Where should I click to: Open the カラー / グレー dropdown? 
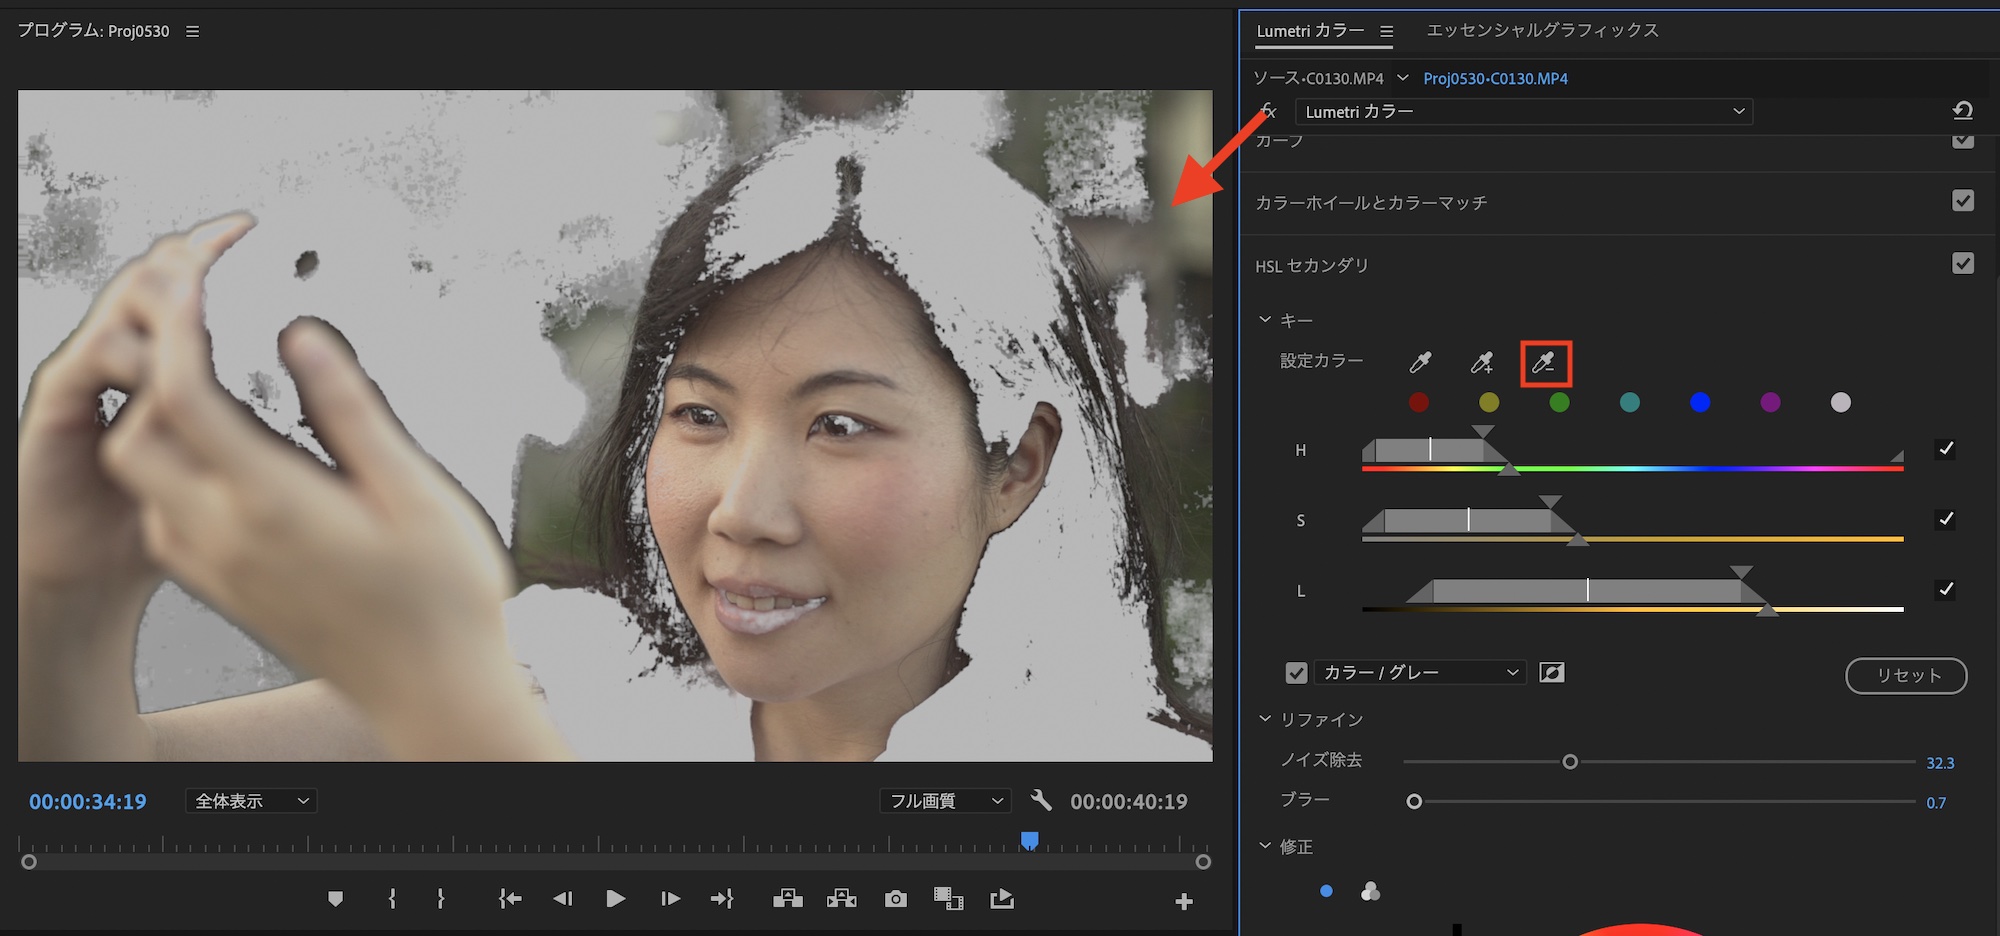(1420, 673)
